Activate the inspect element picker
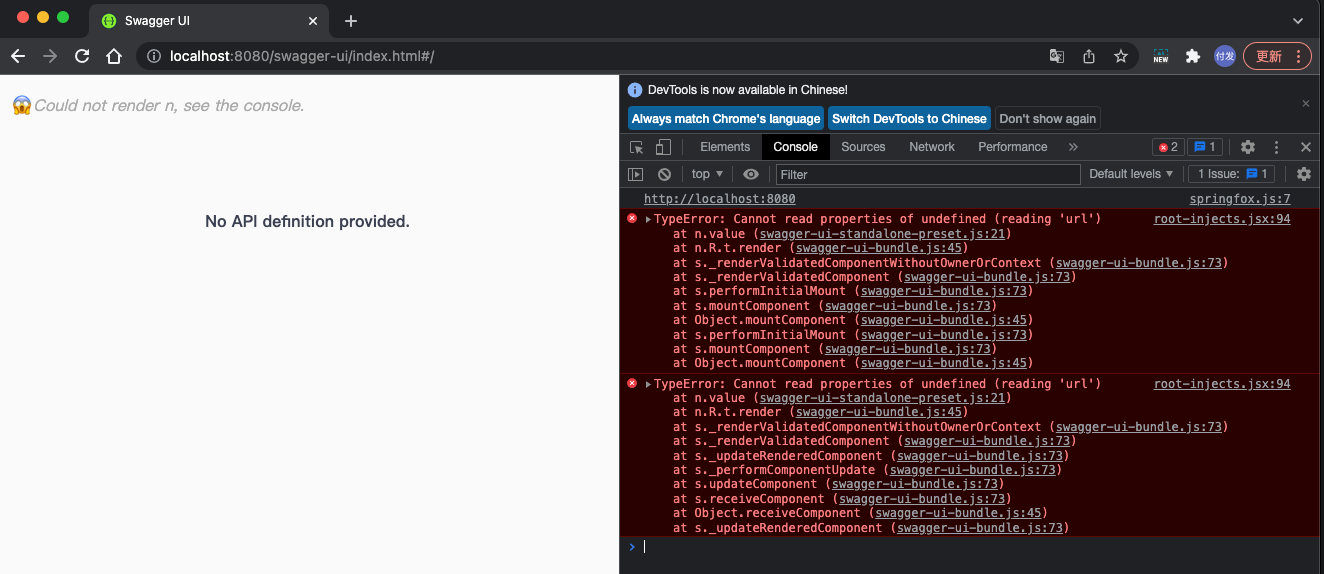Viewport: 1324px width, 574px height. pos(636,147)
